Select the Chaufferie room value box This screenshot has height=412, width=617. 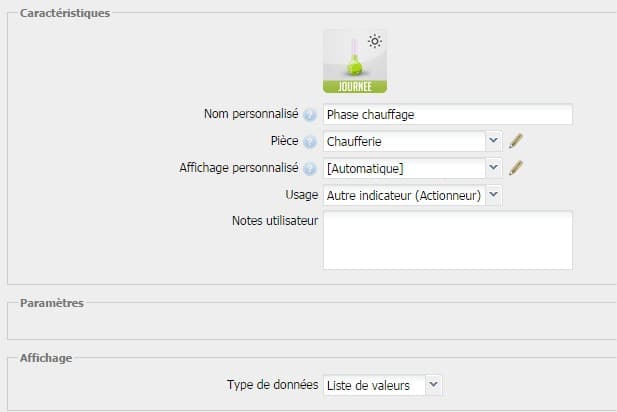pyautogui.click(x=404, y=141)
